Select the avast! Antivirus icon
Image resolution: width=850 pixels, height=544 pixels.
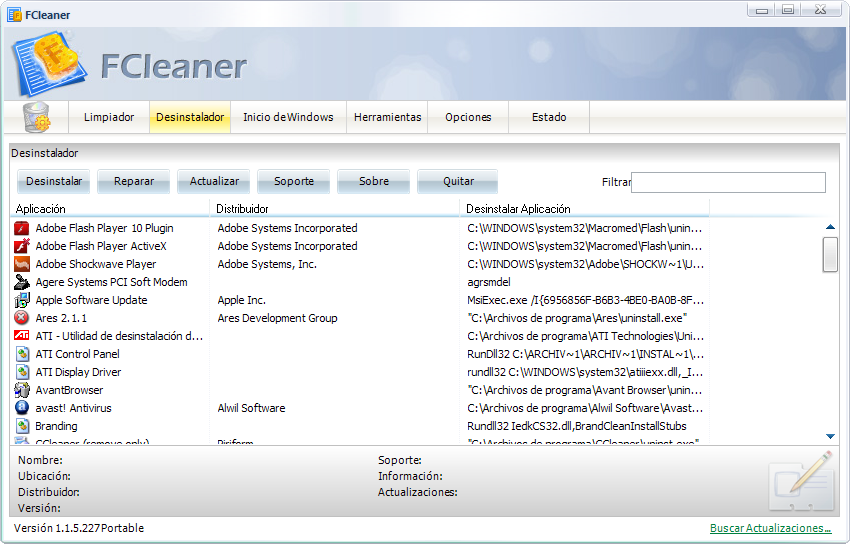[22, 408]
